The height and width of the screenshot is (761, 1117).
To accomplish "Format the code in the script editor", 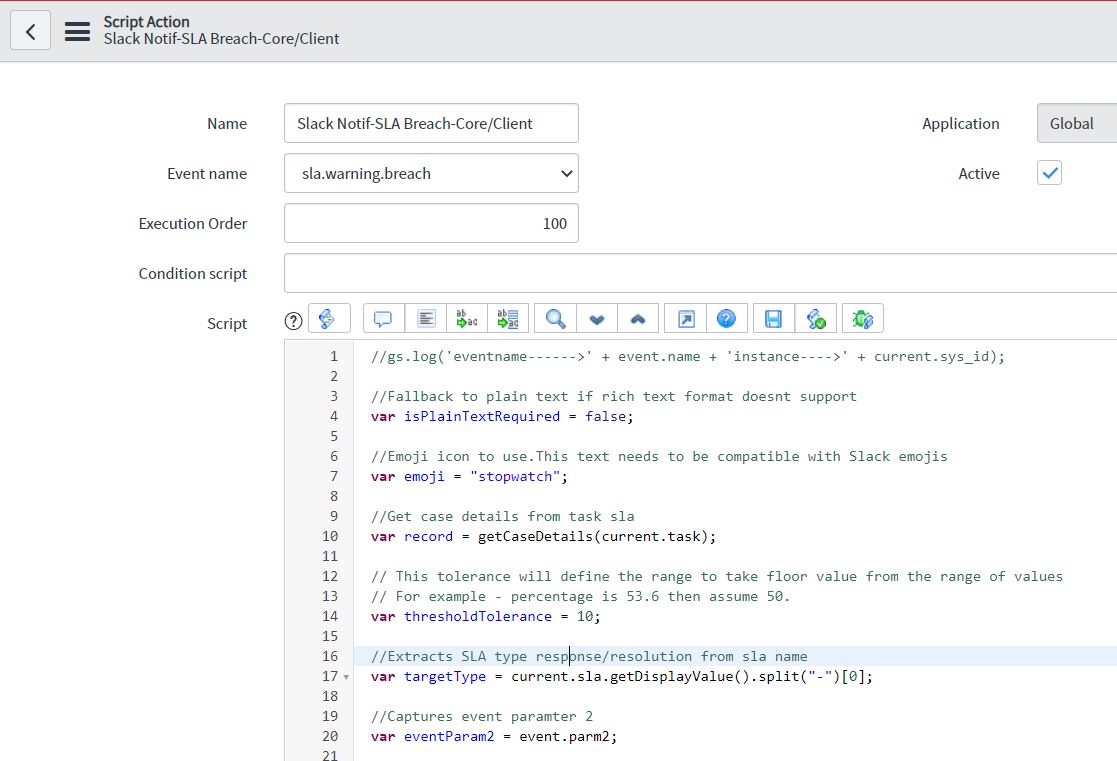I will [x=425, y=319].
